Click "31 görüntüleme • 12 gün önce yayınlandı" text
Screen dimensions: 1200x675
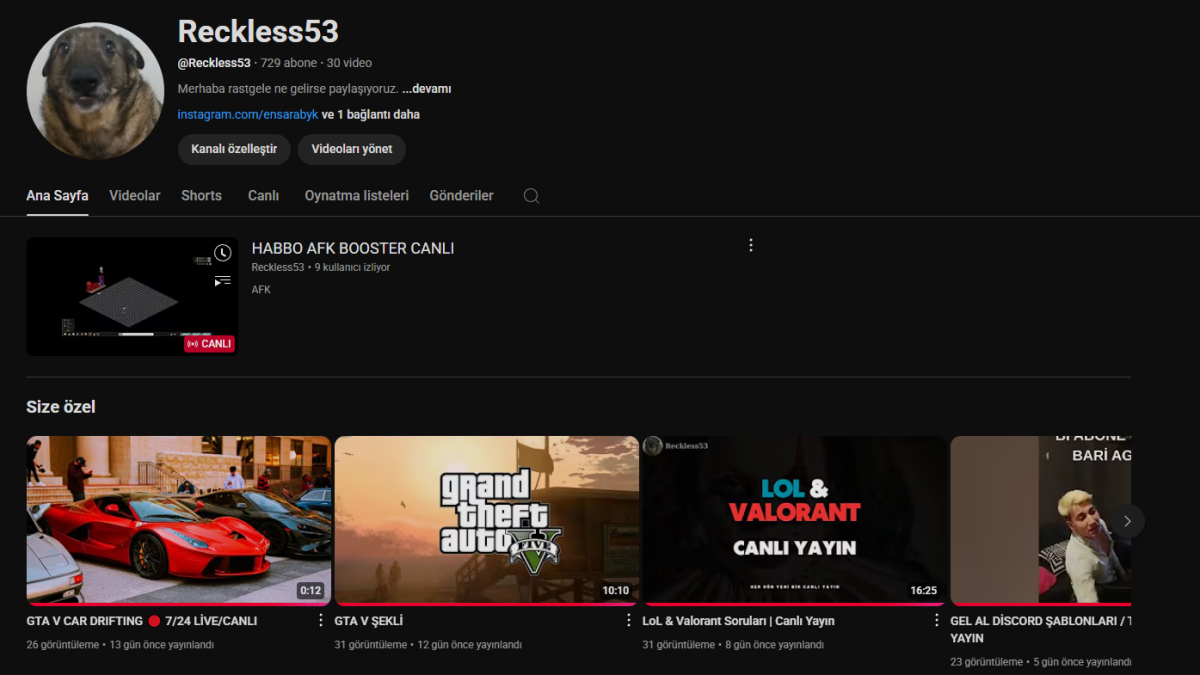[x=428, y=645]
